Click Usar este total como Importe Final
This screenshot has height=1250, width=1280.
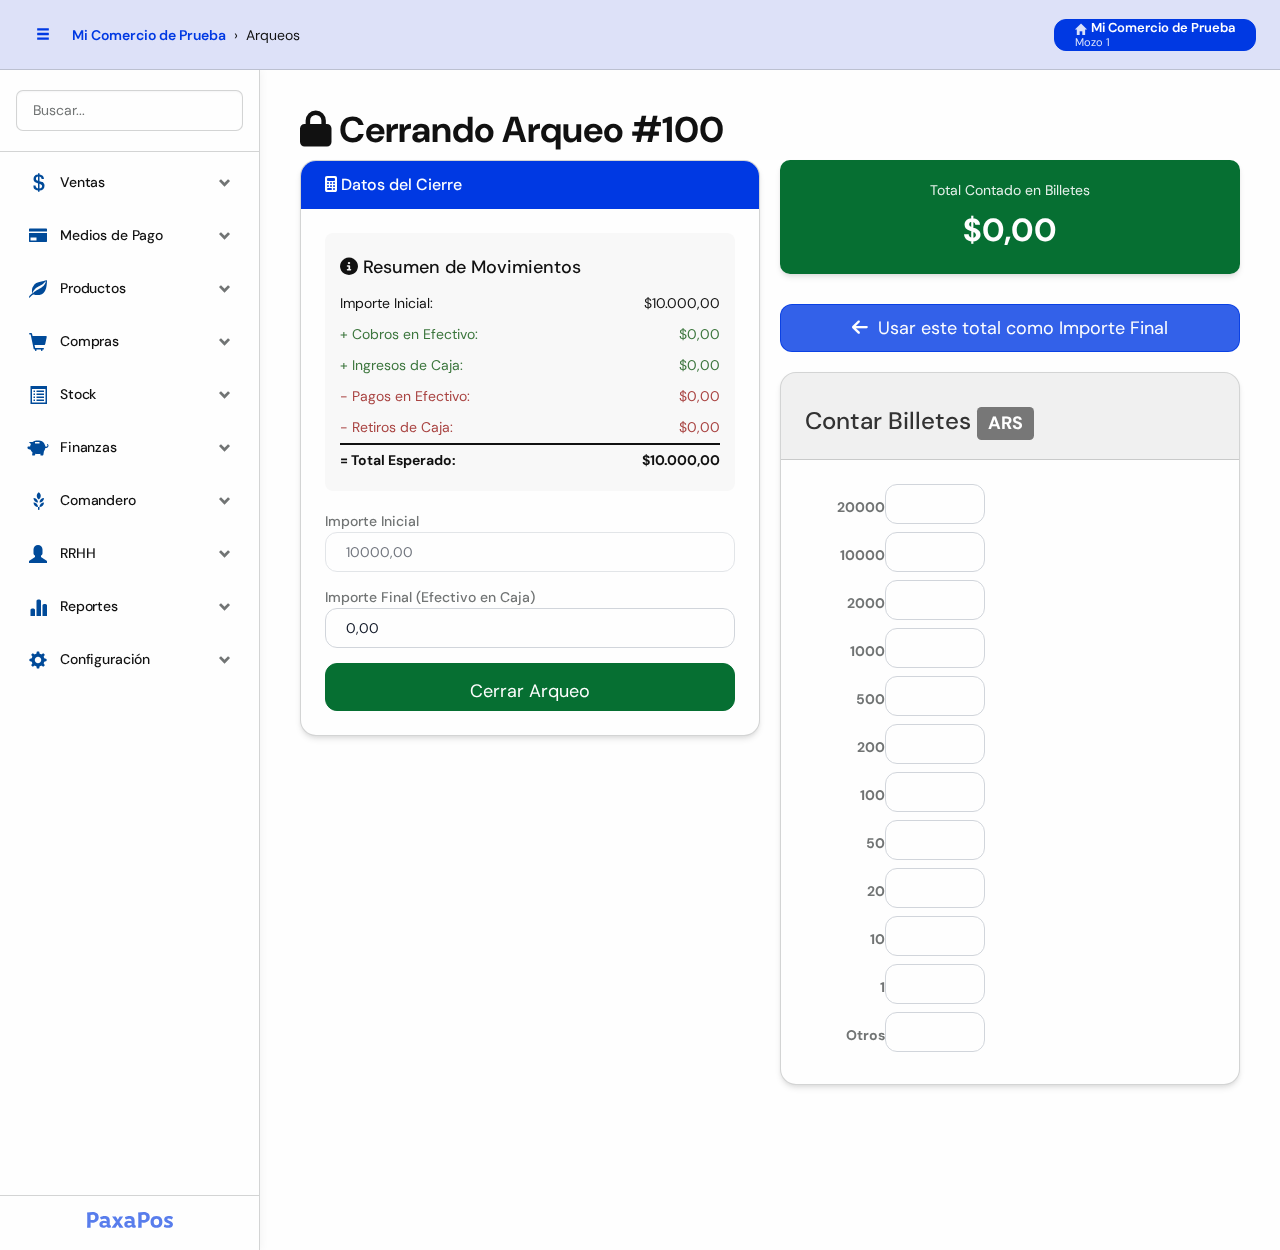coord(1010,328)
